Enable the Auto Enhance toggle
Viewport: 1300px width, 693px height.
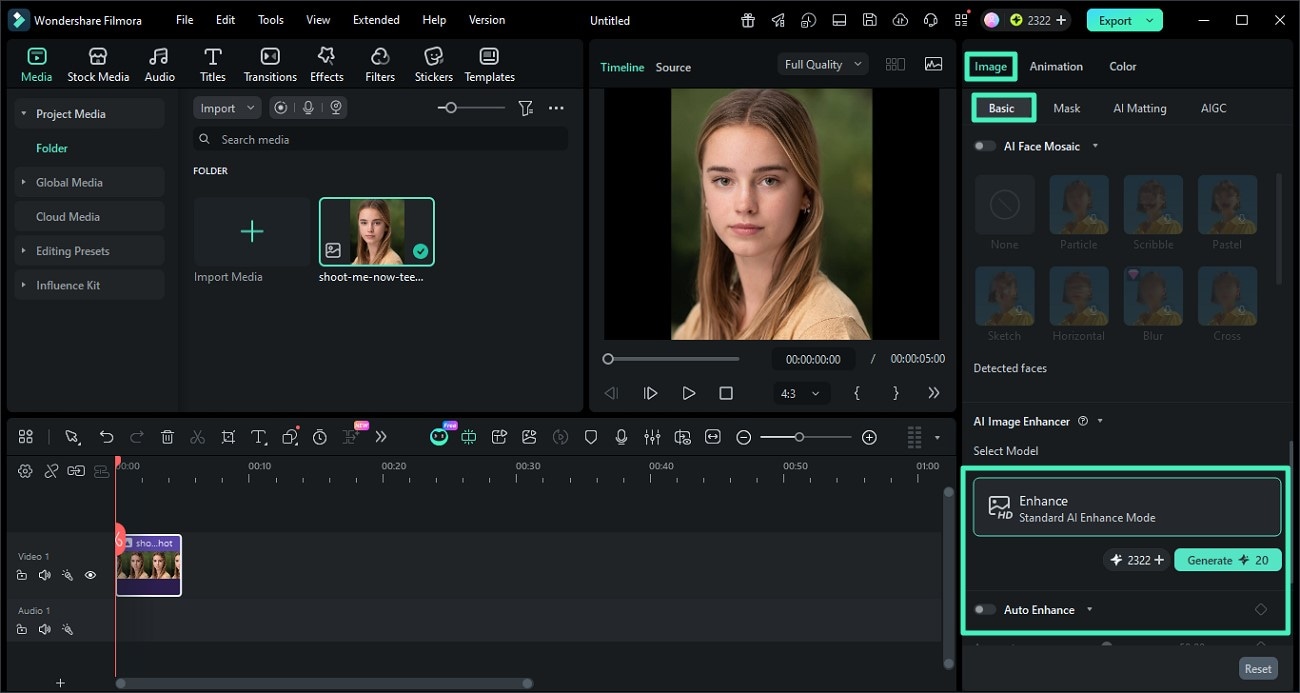click(984, 609)
